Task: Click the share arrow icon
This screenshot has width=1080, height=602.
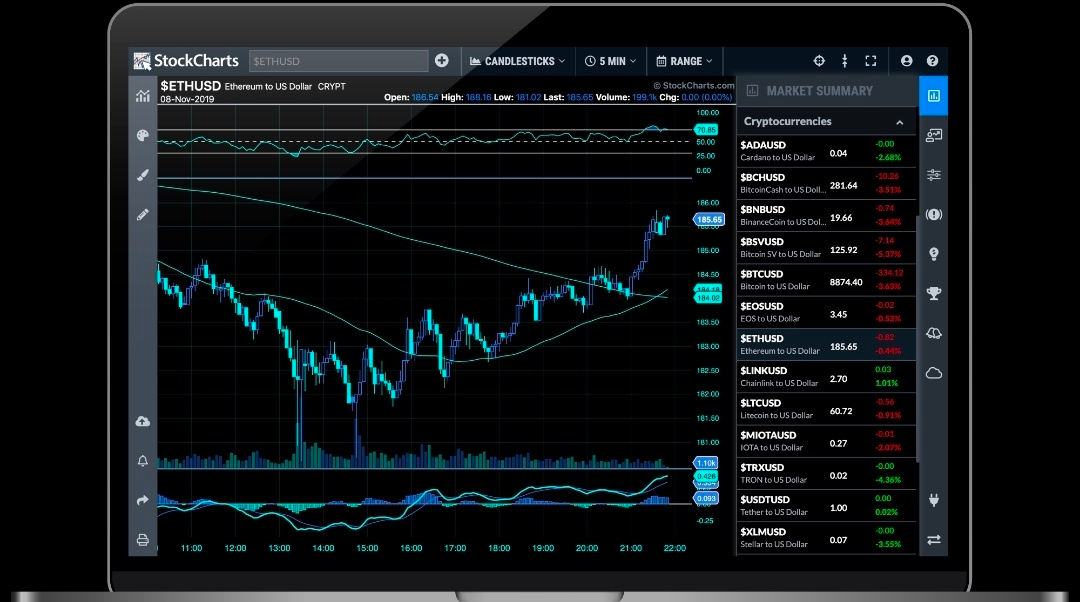Action: pos(142,500)
